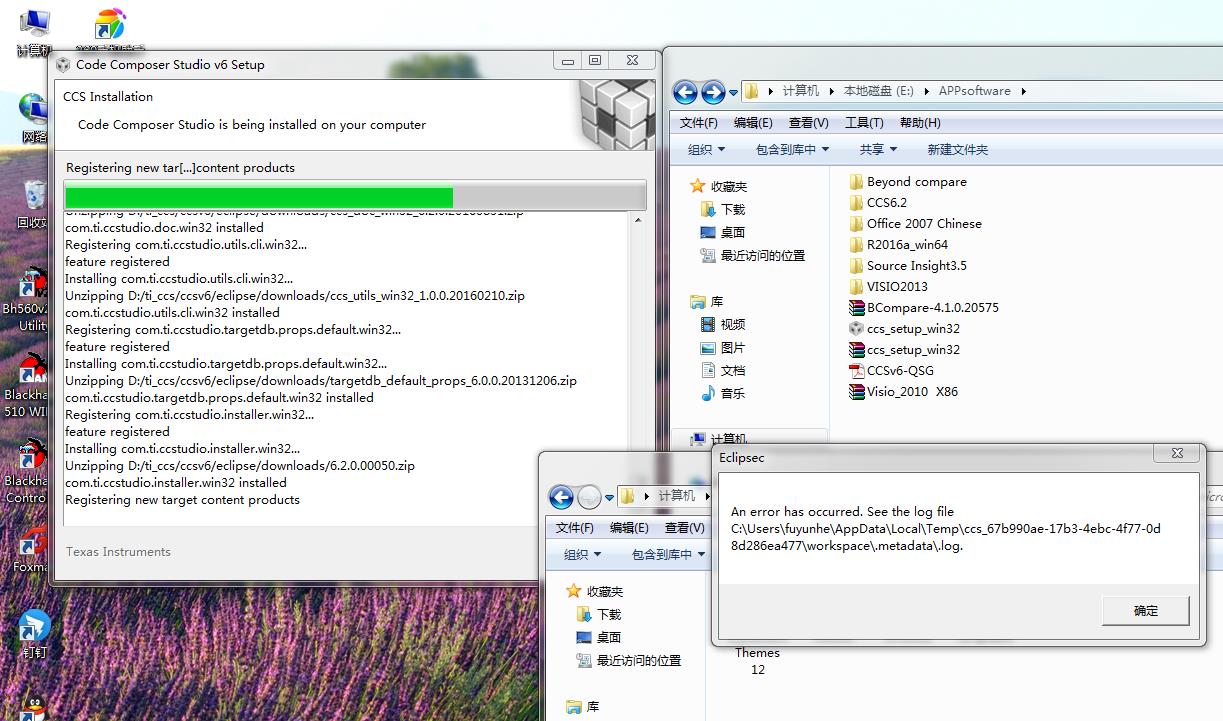Open the Office 2007 Chinese folder
This screenshot has width=1223, height=721.
[915, 224]
